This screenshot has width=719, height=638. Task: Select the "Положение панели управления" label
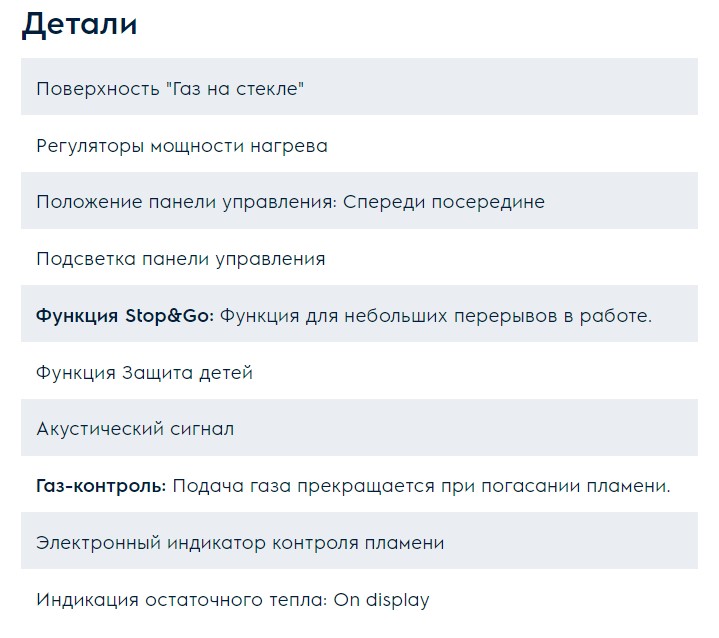pos(185,202)
